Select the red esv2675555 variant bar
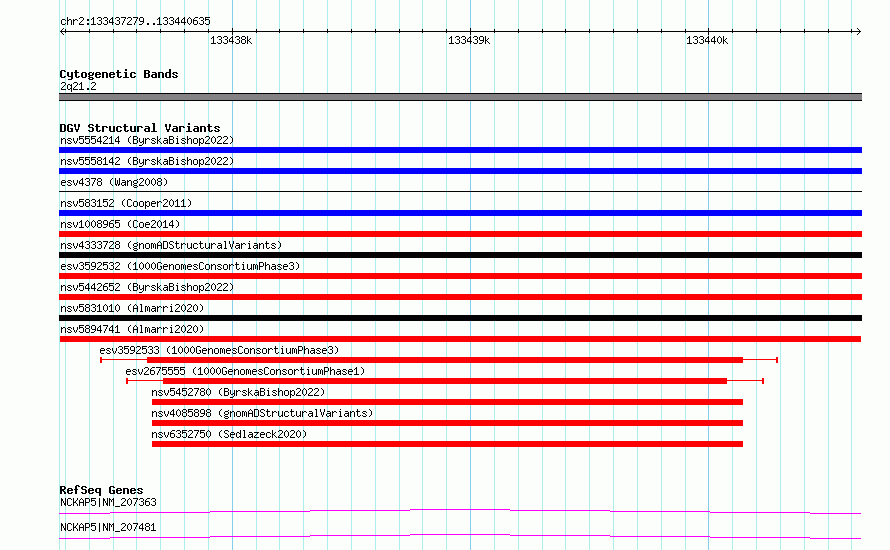This screenshot has height=550, width=890. pyautogui.click(x=445, y=381)
